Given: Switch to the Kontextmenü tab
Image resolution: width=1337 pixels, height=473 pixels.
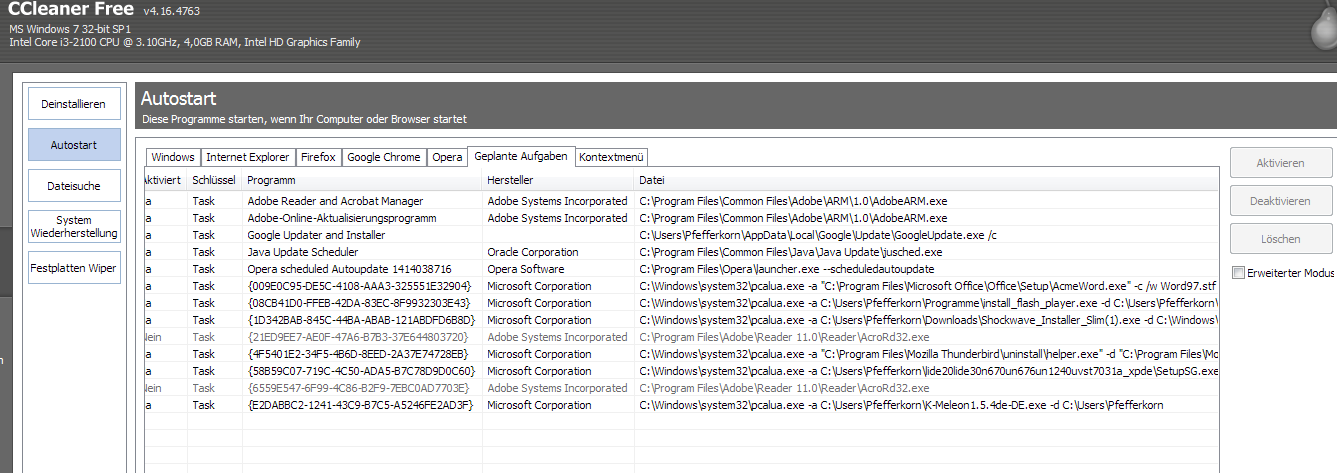Looking at the screenshot, I should pyautogui.click(x=612, y=157).
